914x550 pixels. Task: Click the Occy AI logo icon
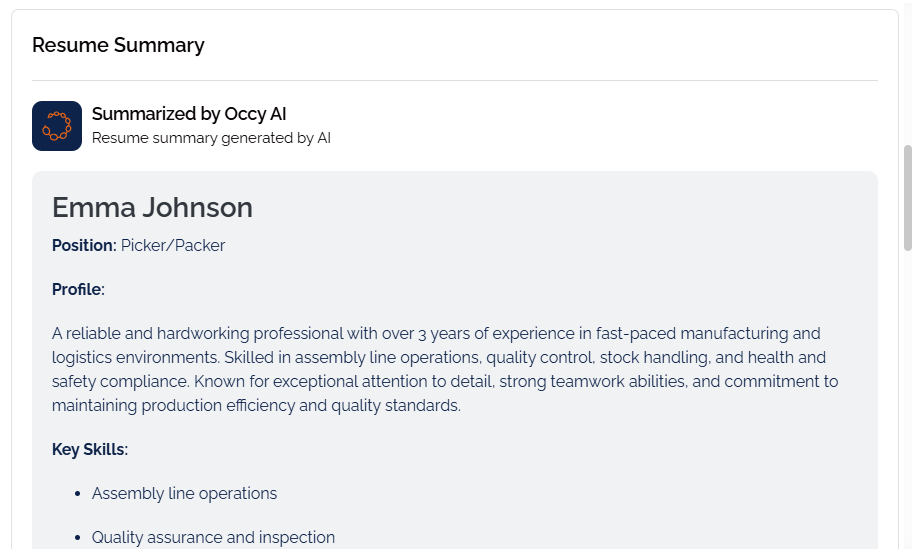point(57,126)
